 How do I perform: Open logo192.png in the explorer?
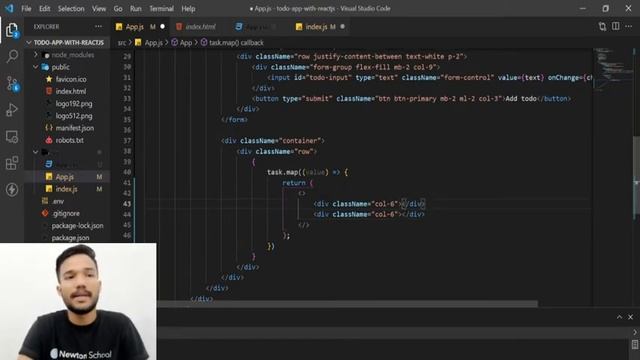[73, 104]
